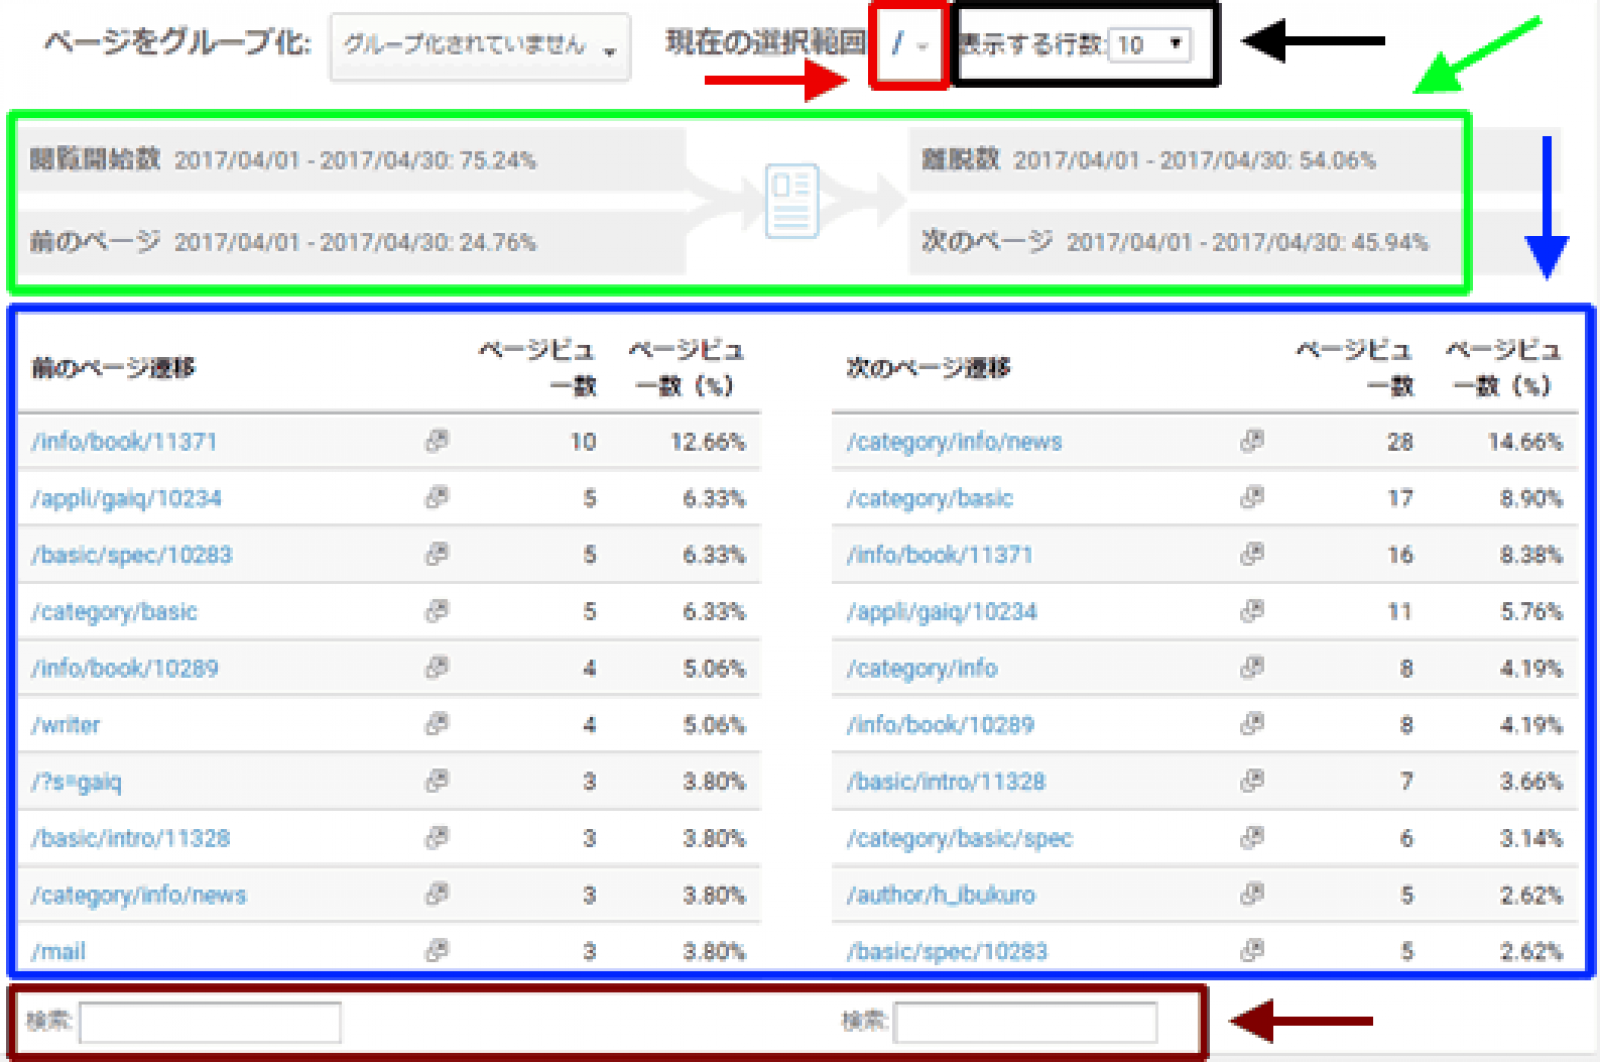Follow next-page link /basic/intro/11328
The width and height of the screenshot is (1600, 1062).
tap(946, 782)
